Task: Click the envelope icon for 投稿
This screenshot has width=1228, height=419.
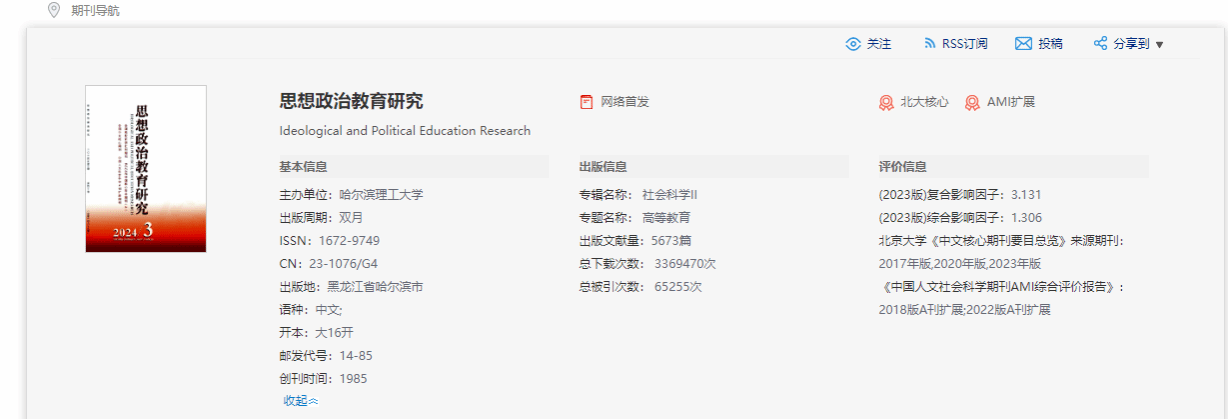Action: (x=1023, y=44)
